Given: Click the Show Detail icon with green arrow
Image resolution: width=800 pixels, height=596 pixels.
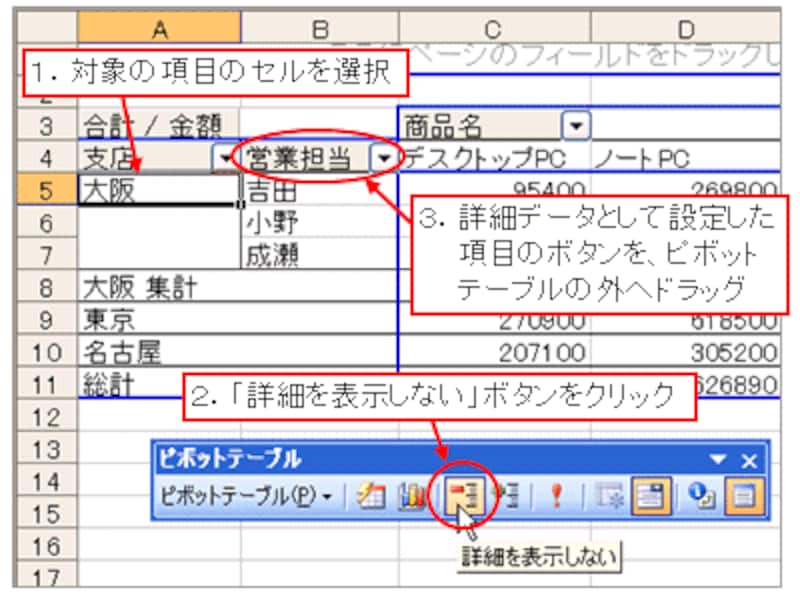Looking at the screenshot, I should pos(506,495).
